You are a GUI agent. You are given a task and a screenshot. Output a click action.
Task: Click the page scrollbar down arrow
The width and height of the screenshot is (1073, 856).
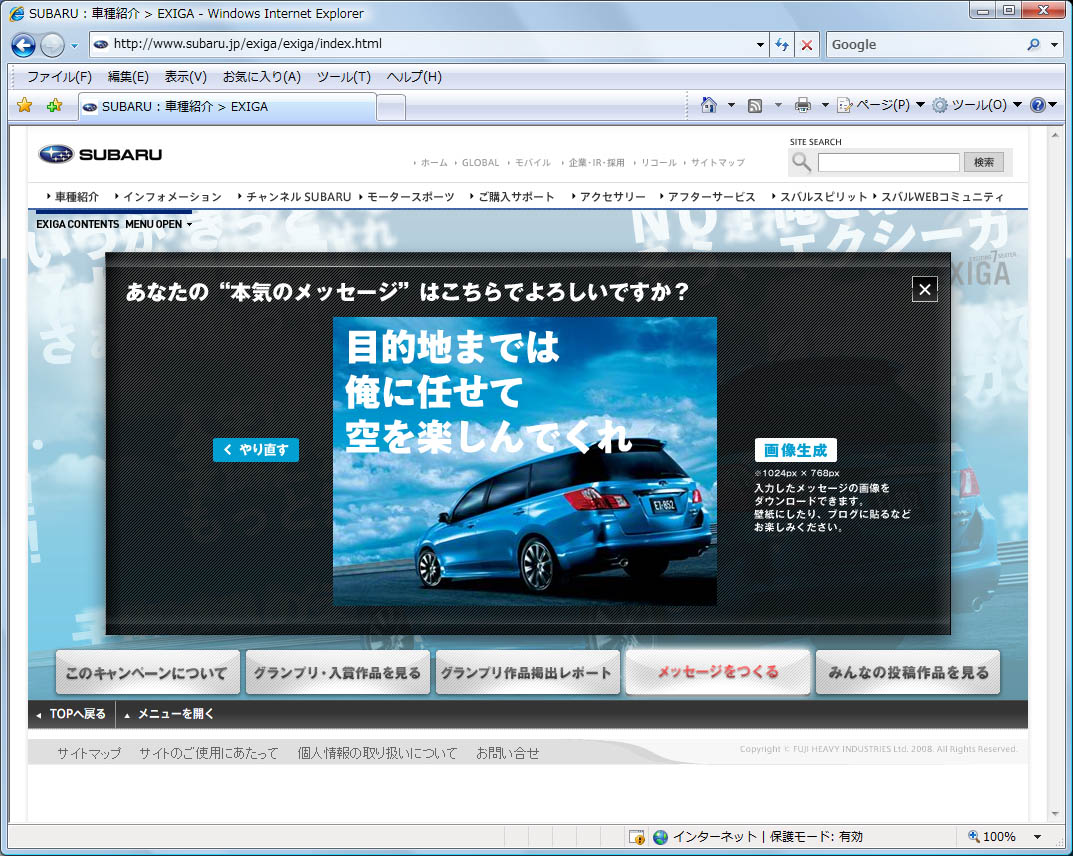(x=1055, y=814)
